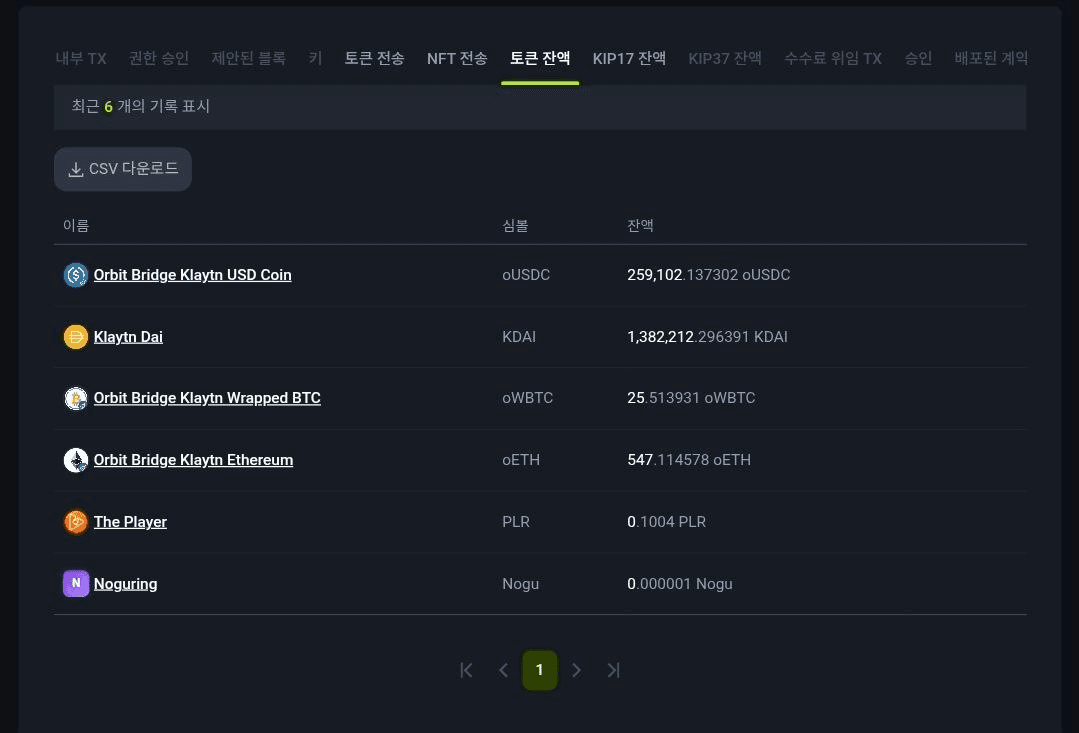The width and height of the screenshot is (1079, 733).
Task: Go to the previous page of records
Action: coord(503,670)
